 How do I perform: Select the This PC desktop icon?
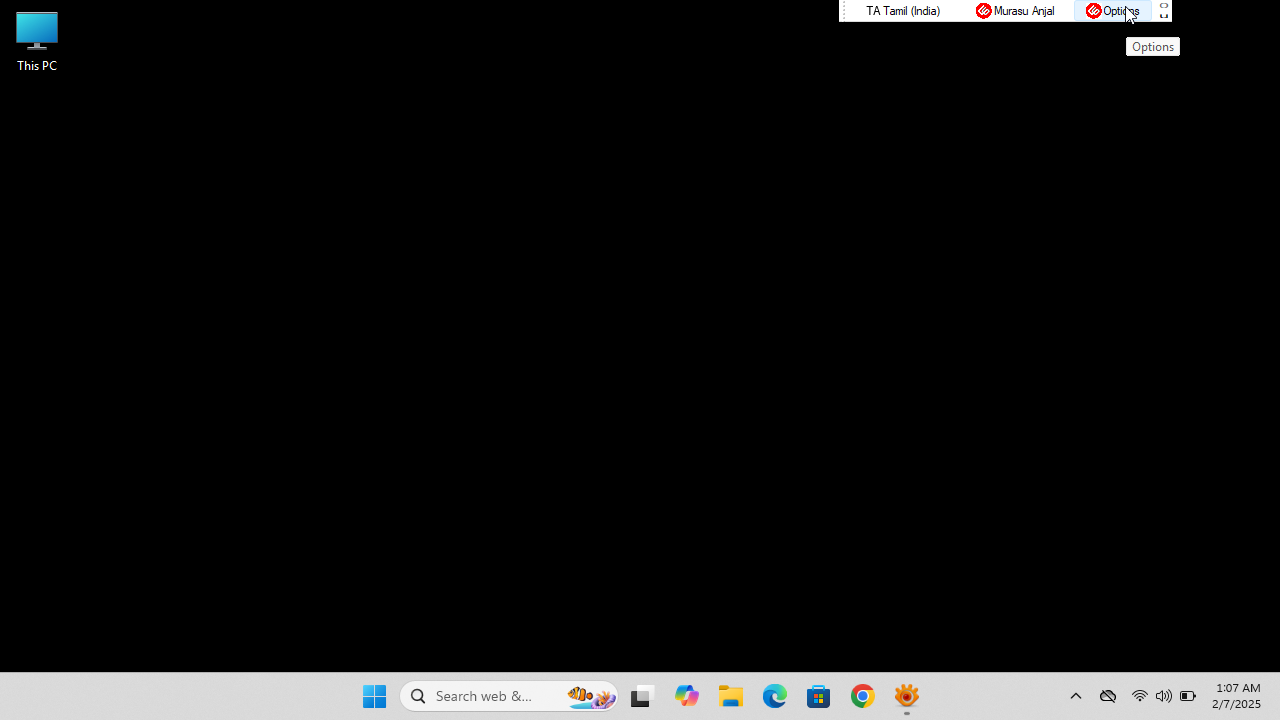pos(37,42)
